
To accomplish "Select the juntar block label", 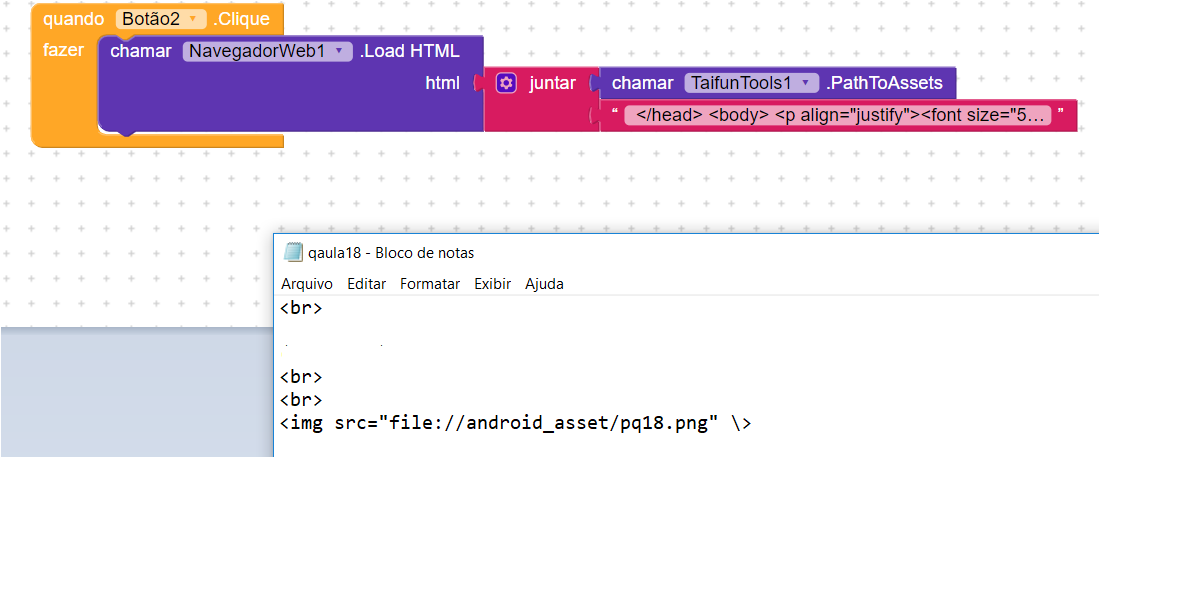I will [552, 83].
